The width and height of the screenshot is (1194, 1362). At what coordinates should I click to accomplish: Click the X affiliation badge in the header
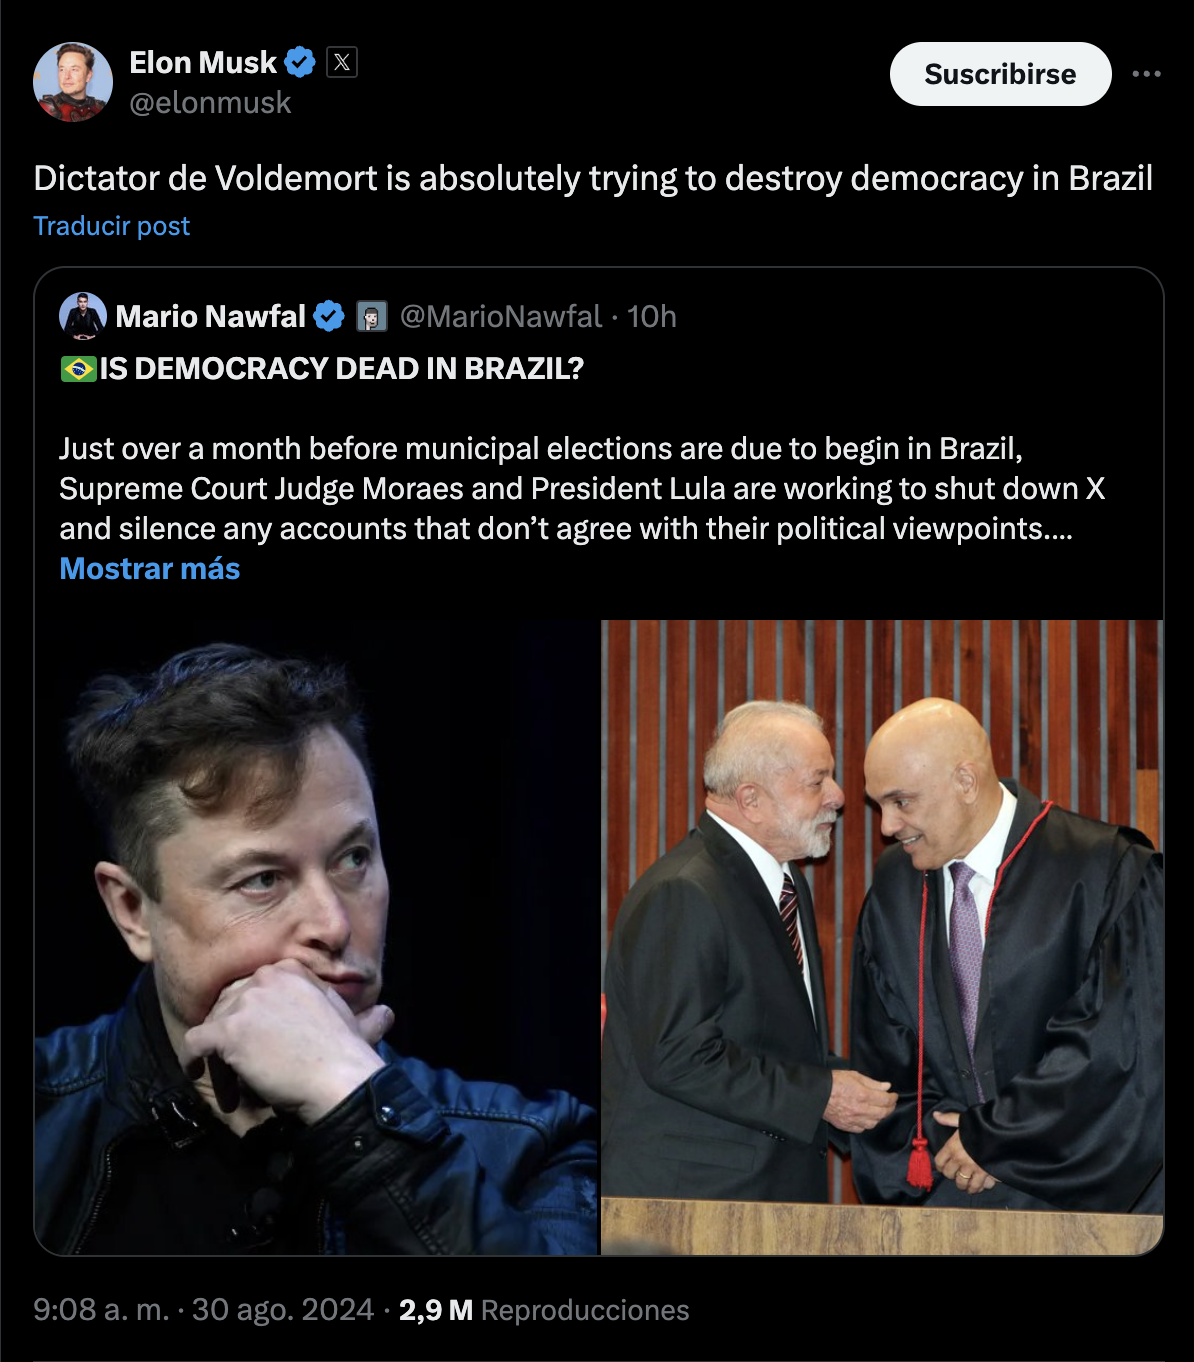[342, 63]
